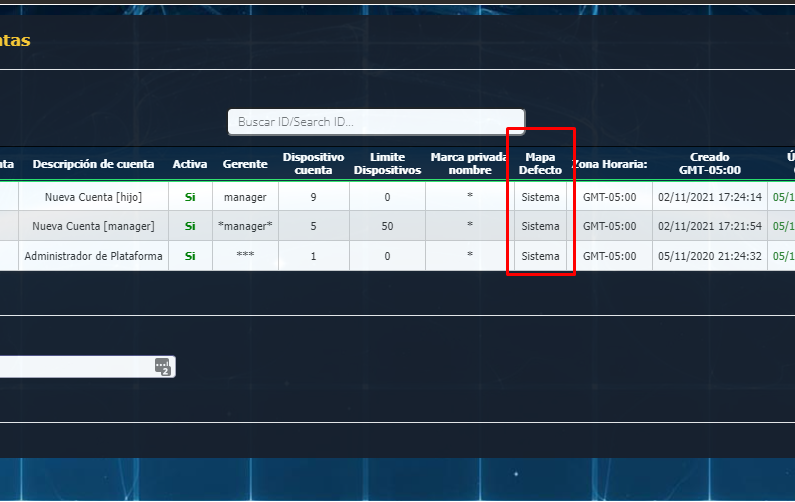Click the Dispositivo cuenta column header

click(x=313, y=163)
